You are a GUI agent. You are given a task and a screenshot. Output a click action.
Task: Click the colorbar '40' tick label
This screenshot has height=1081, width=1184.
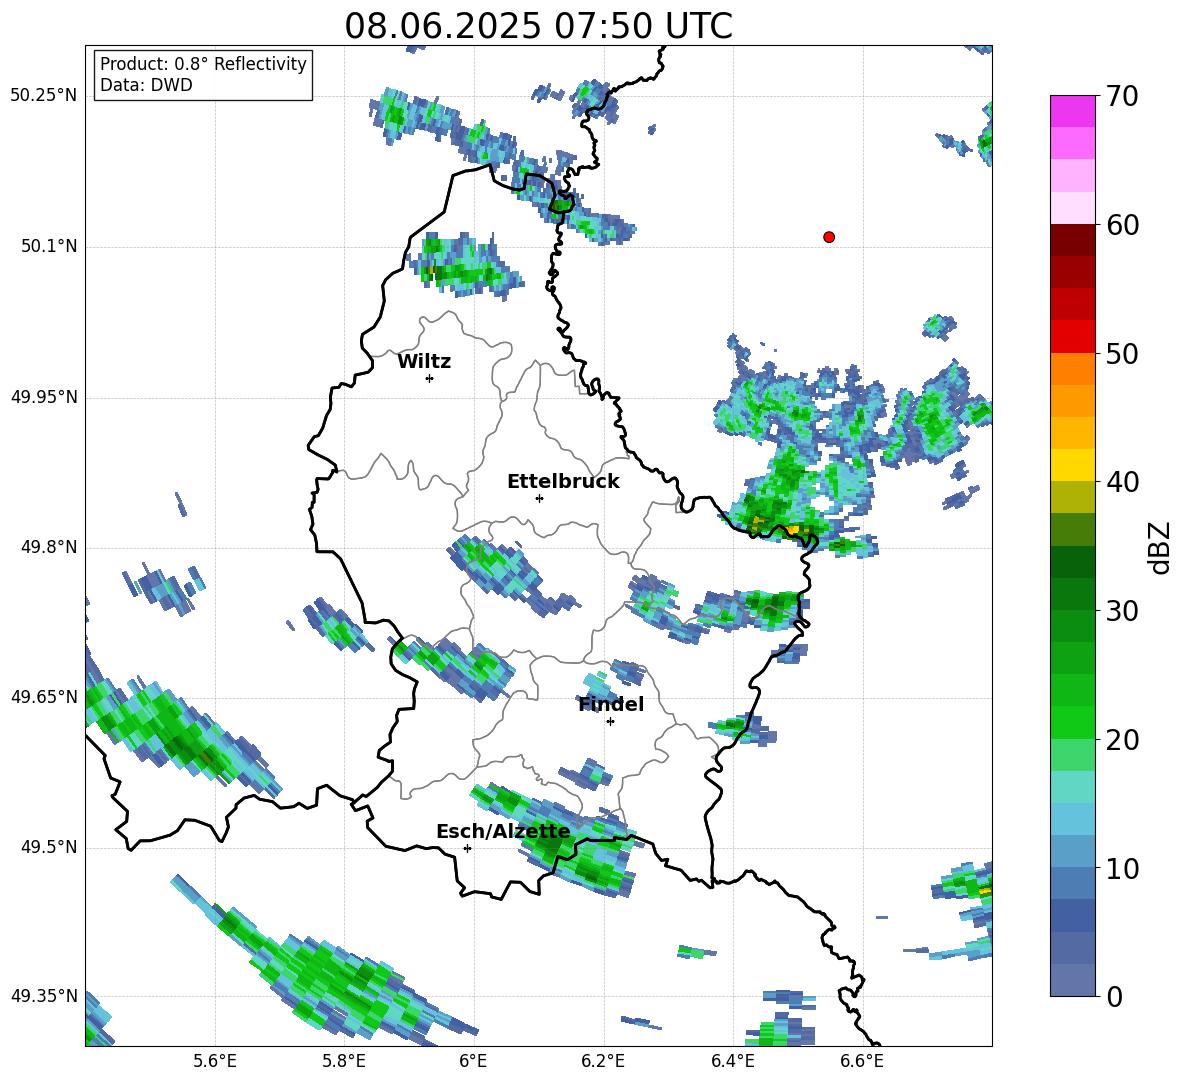tap(1123, 482)
